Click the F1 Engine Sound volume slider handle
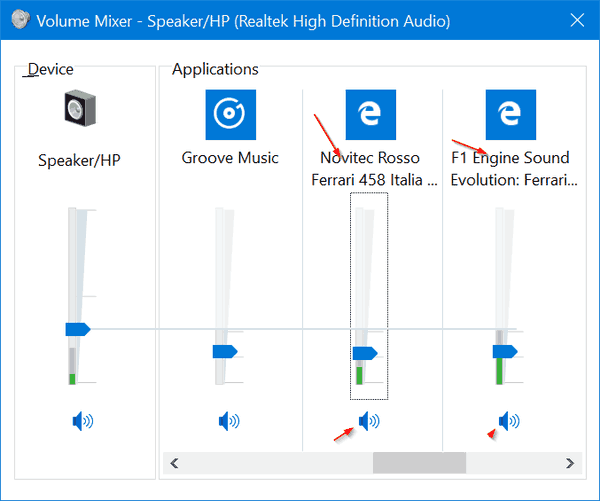The image size is (600, 501). 505,351
